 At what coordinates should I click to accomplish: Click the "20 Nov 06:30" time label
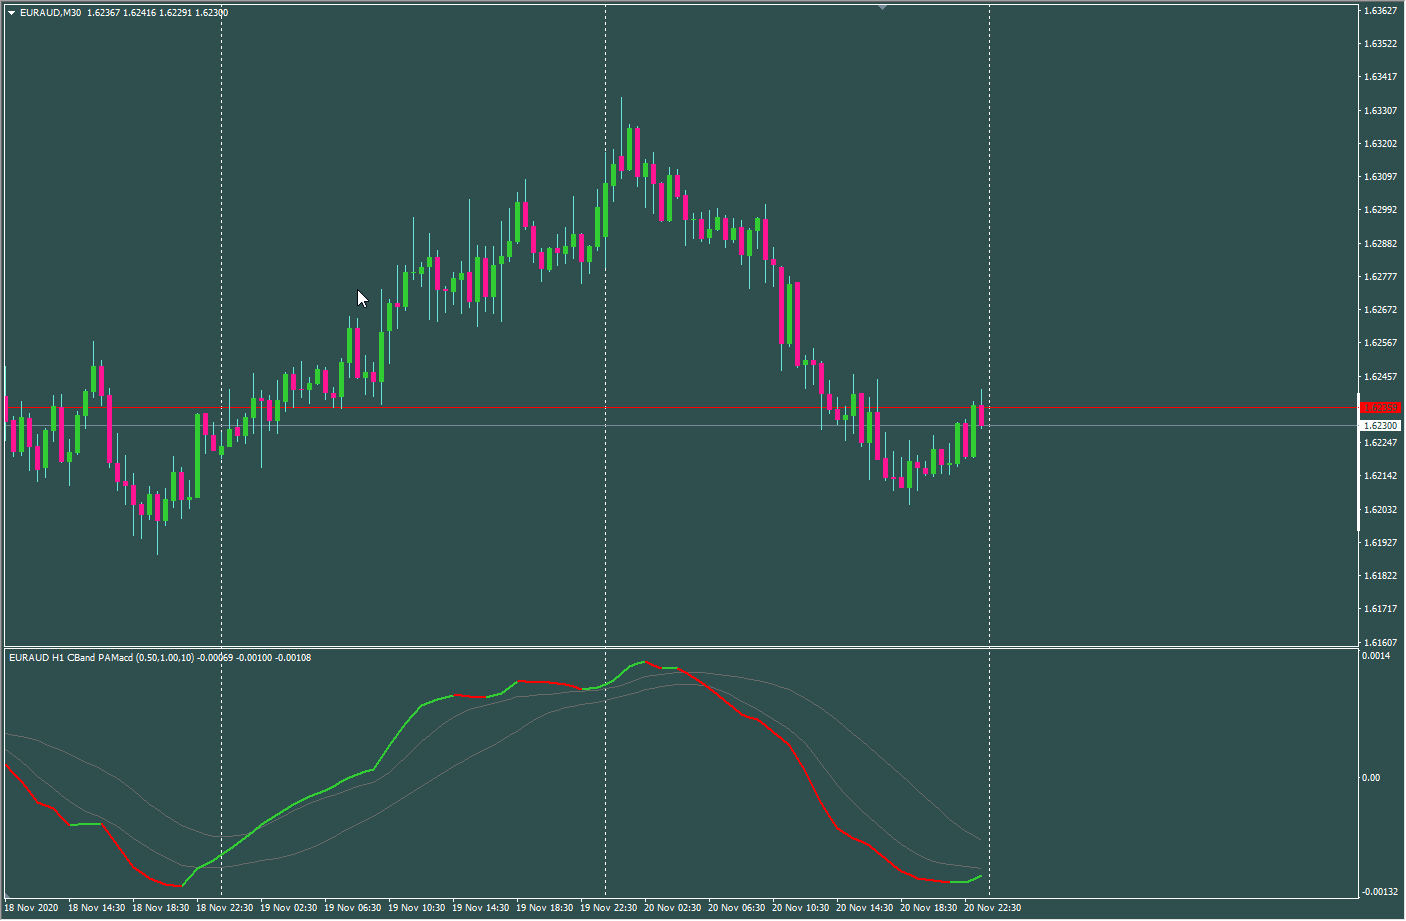coord(737,908)
